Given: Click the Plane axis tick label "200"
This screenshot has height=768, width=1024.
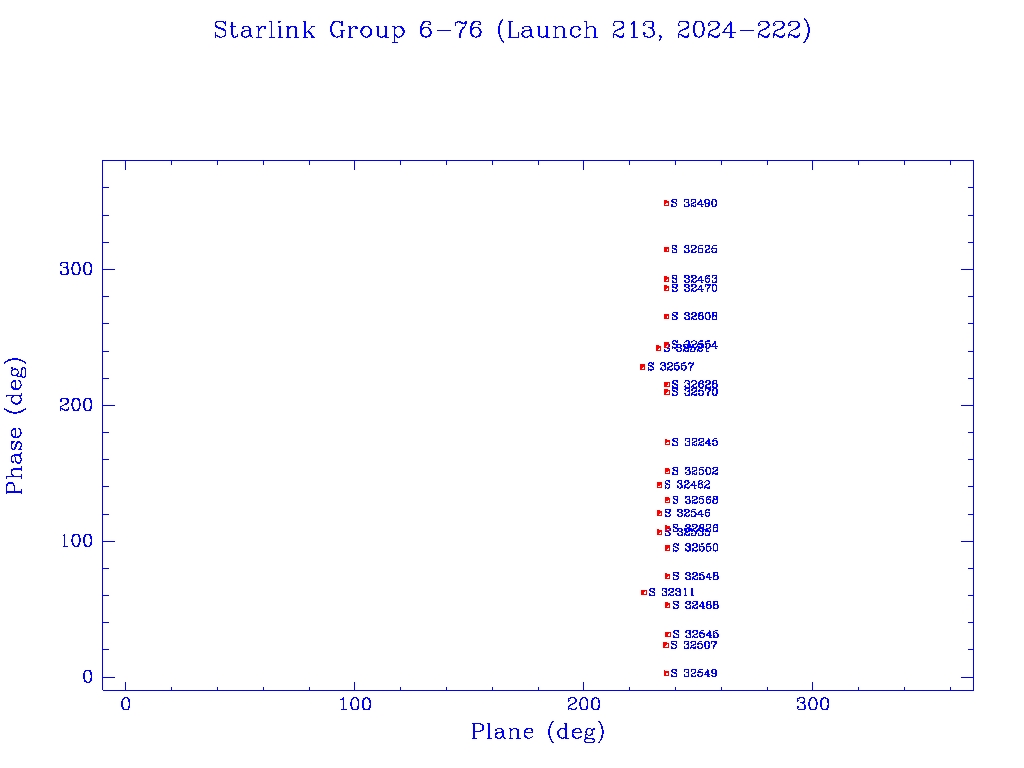Looking at the screenshot, I should pyautogui.click(x=583, y=705).
